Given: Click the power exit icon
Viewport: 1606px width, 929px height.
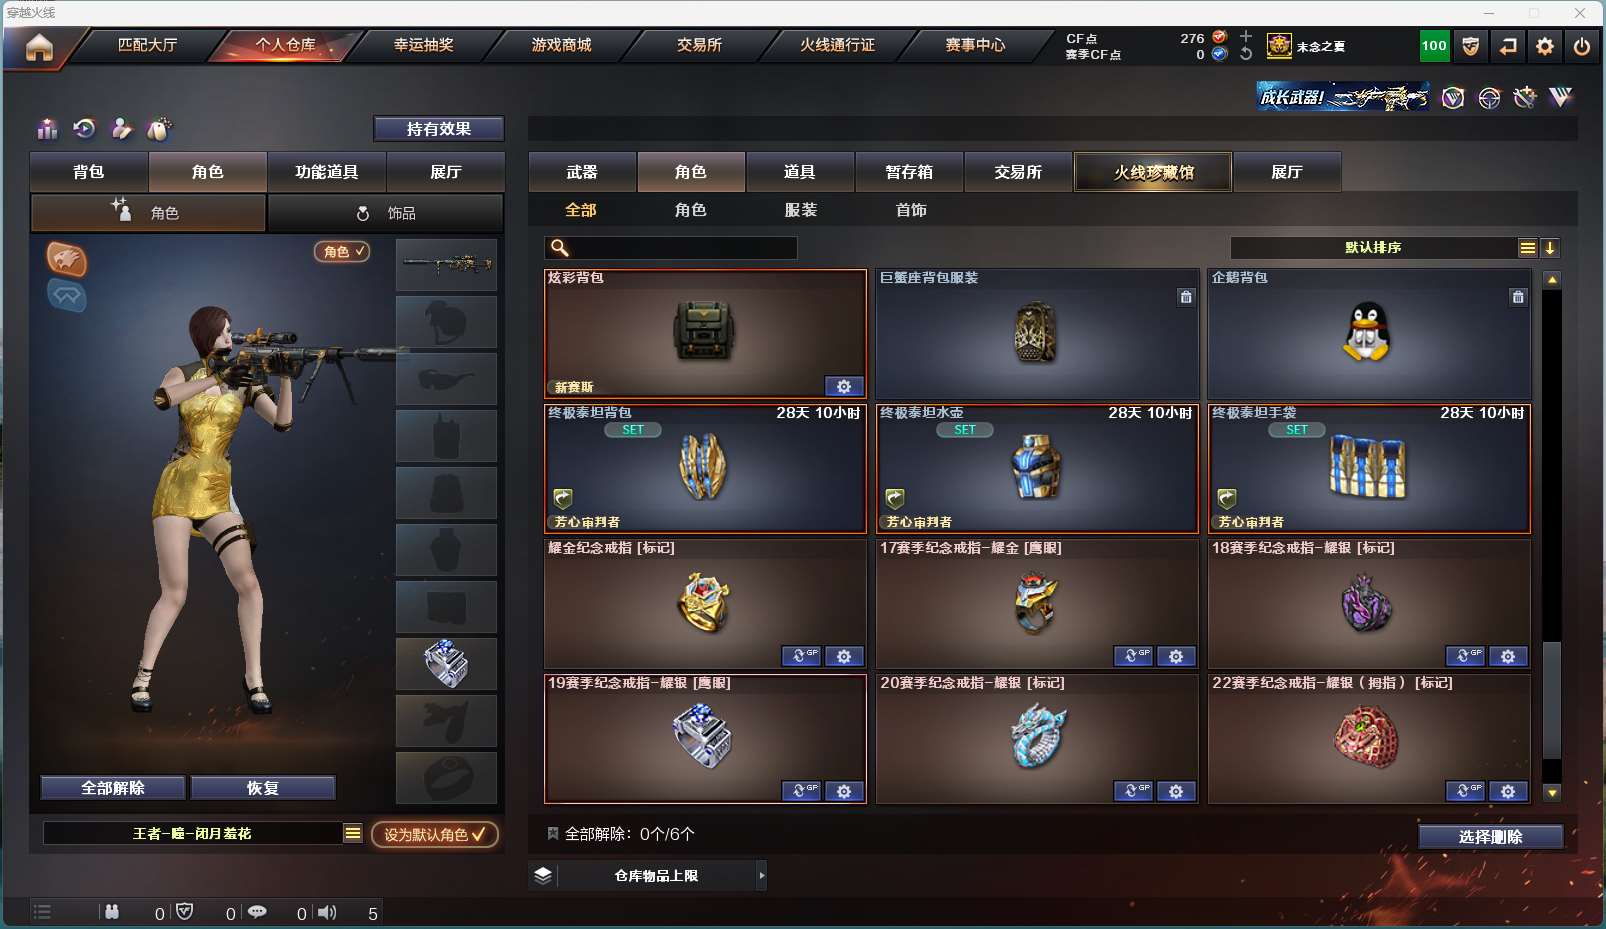Looking at the screenshot, I should 1582,46.
